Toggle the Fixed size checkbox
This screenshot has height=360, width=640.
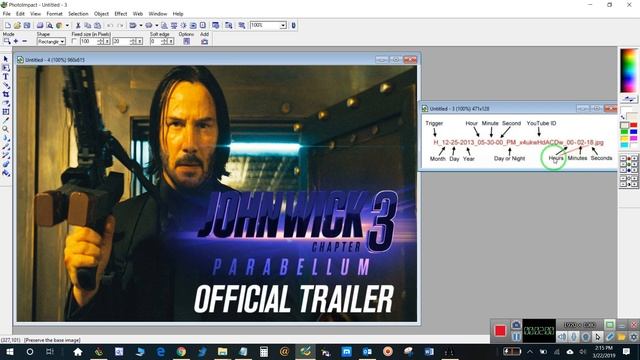click(x=74, y=41)
